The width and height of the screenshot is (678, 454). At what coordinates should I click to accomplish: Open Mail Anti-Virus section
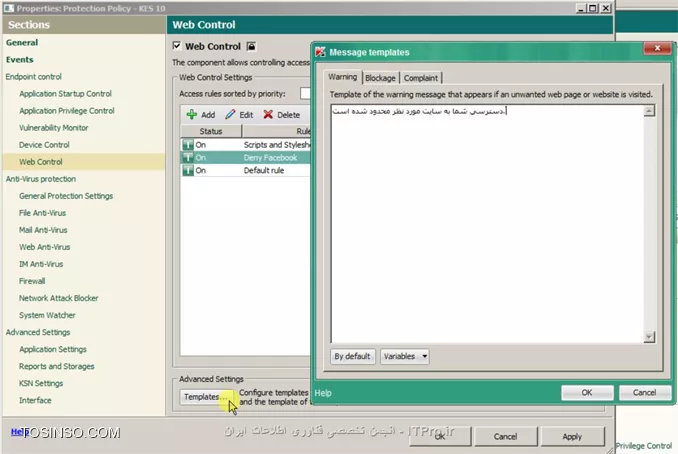coord(43,230)
